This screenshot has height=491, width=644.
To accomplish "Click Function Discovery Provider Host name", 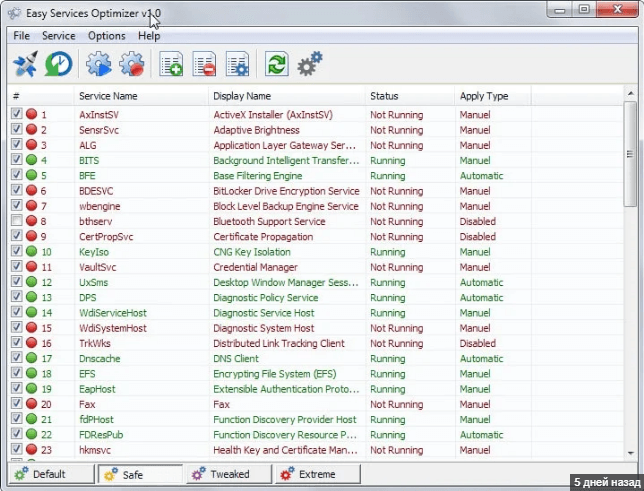I will [x=285, y=419].
